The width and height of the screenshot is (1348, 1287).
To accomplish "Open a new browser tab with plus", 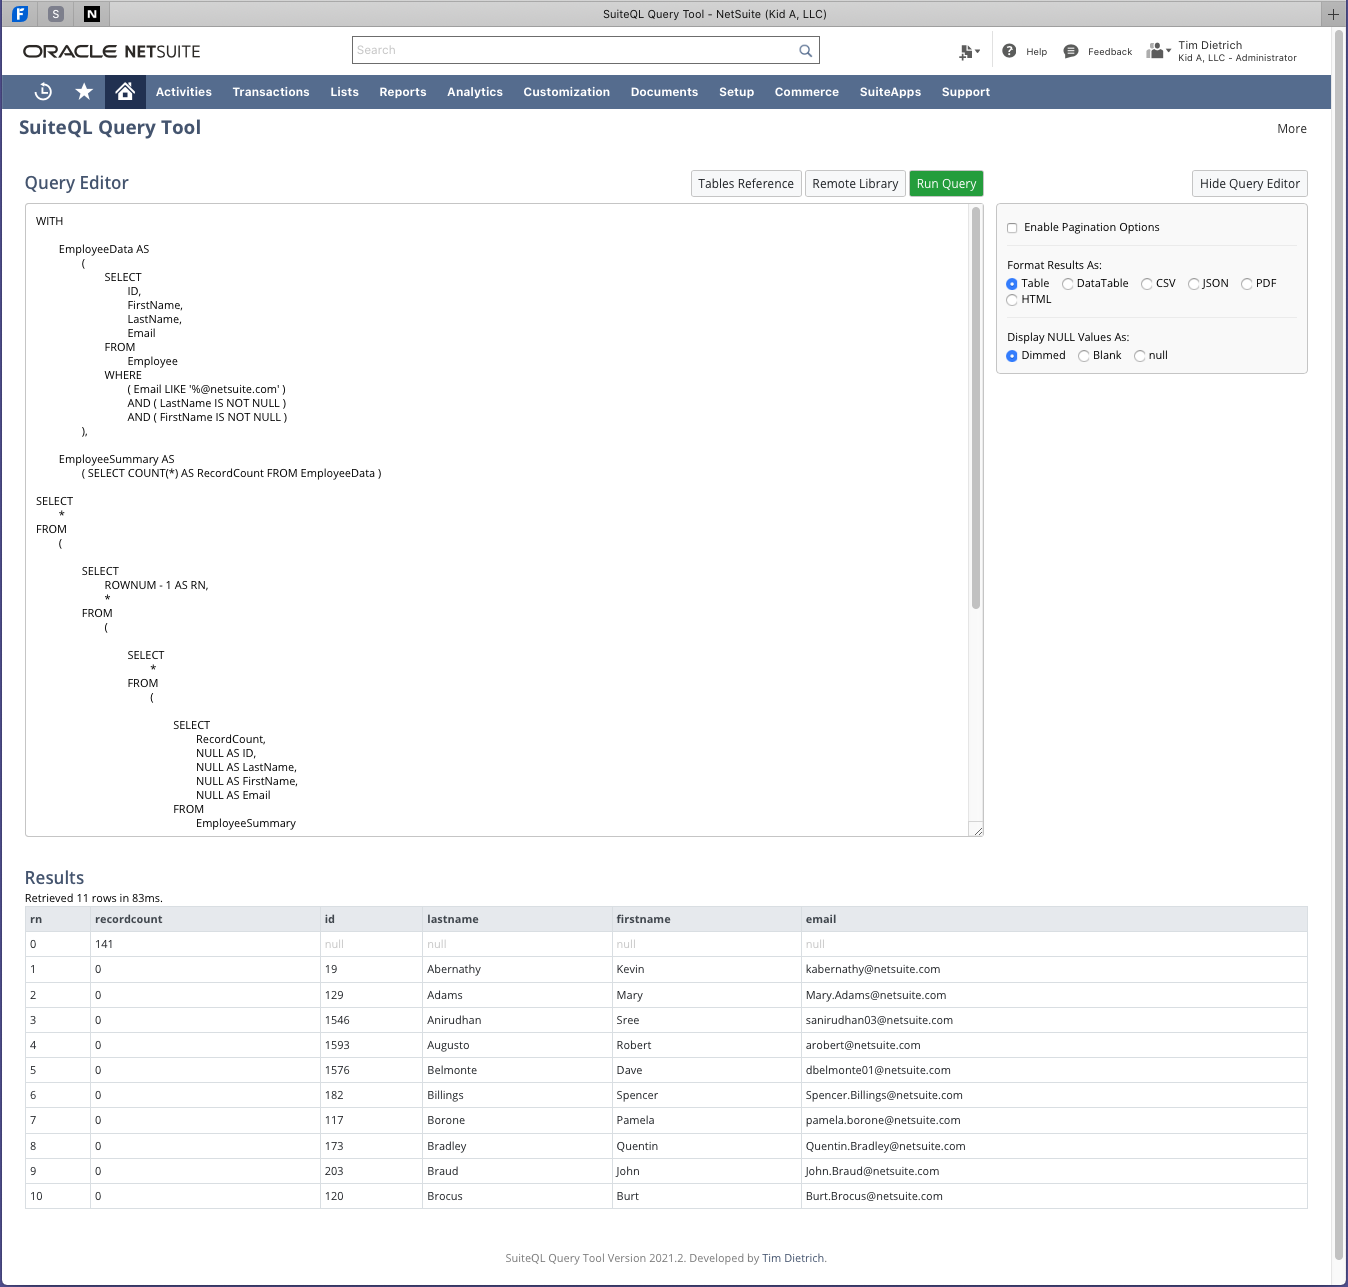I will (1333, 14).
